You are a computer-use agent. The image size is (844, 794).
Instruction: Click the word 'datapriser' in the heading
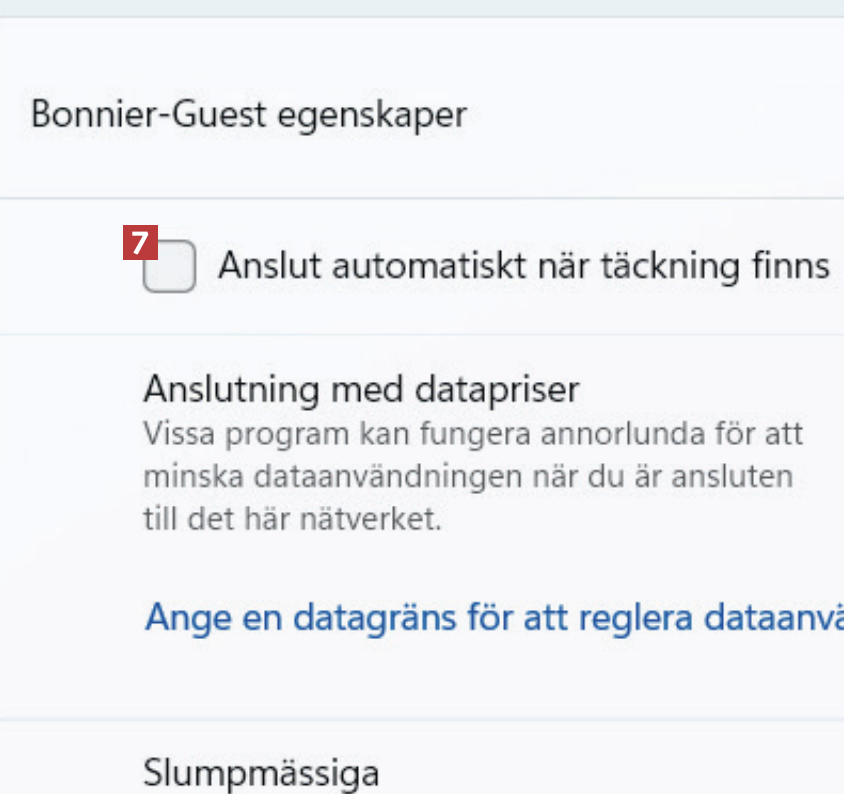pyautogui.click(x=498, y=388)
